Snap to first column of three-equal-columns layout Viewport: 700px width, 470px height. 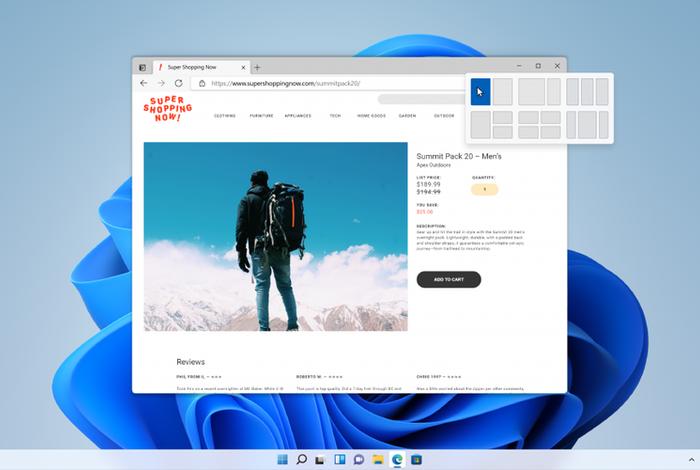[573, 92]
